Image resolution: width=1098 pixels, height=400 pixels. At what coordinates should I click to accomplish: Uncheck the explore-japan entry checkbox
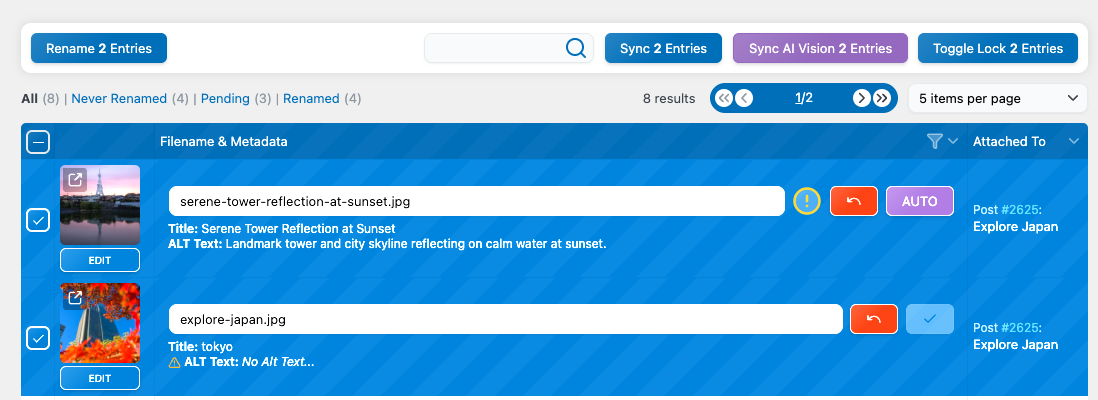38,339
